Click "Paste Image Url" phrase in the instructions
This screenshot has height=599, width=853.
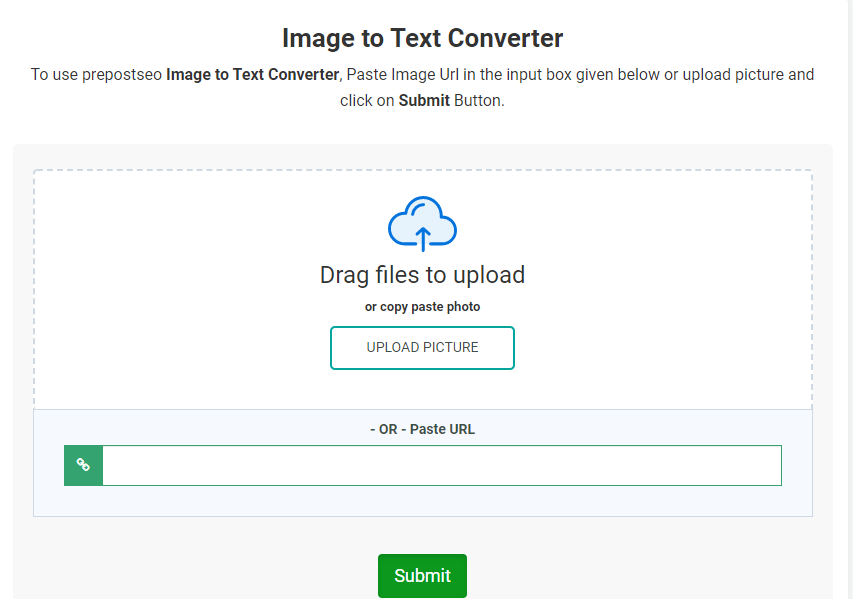(402, 75)
